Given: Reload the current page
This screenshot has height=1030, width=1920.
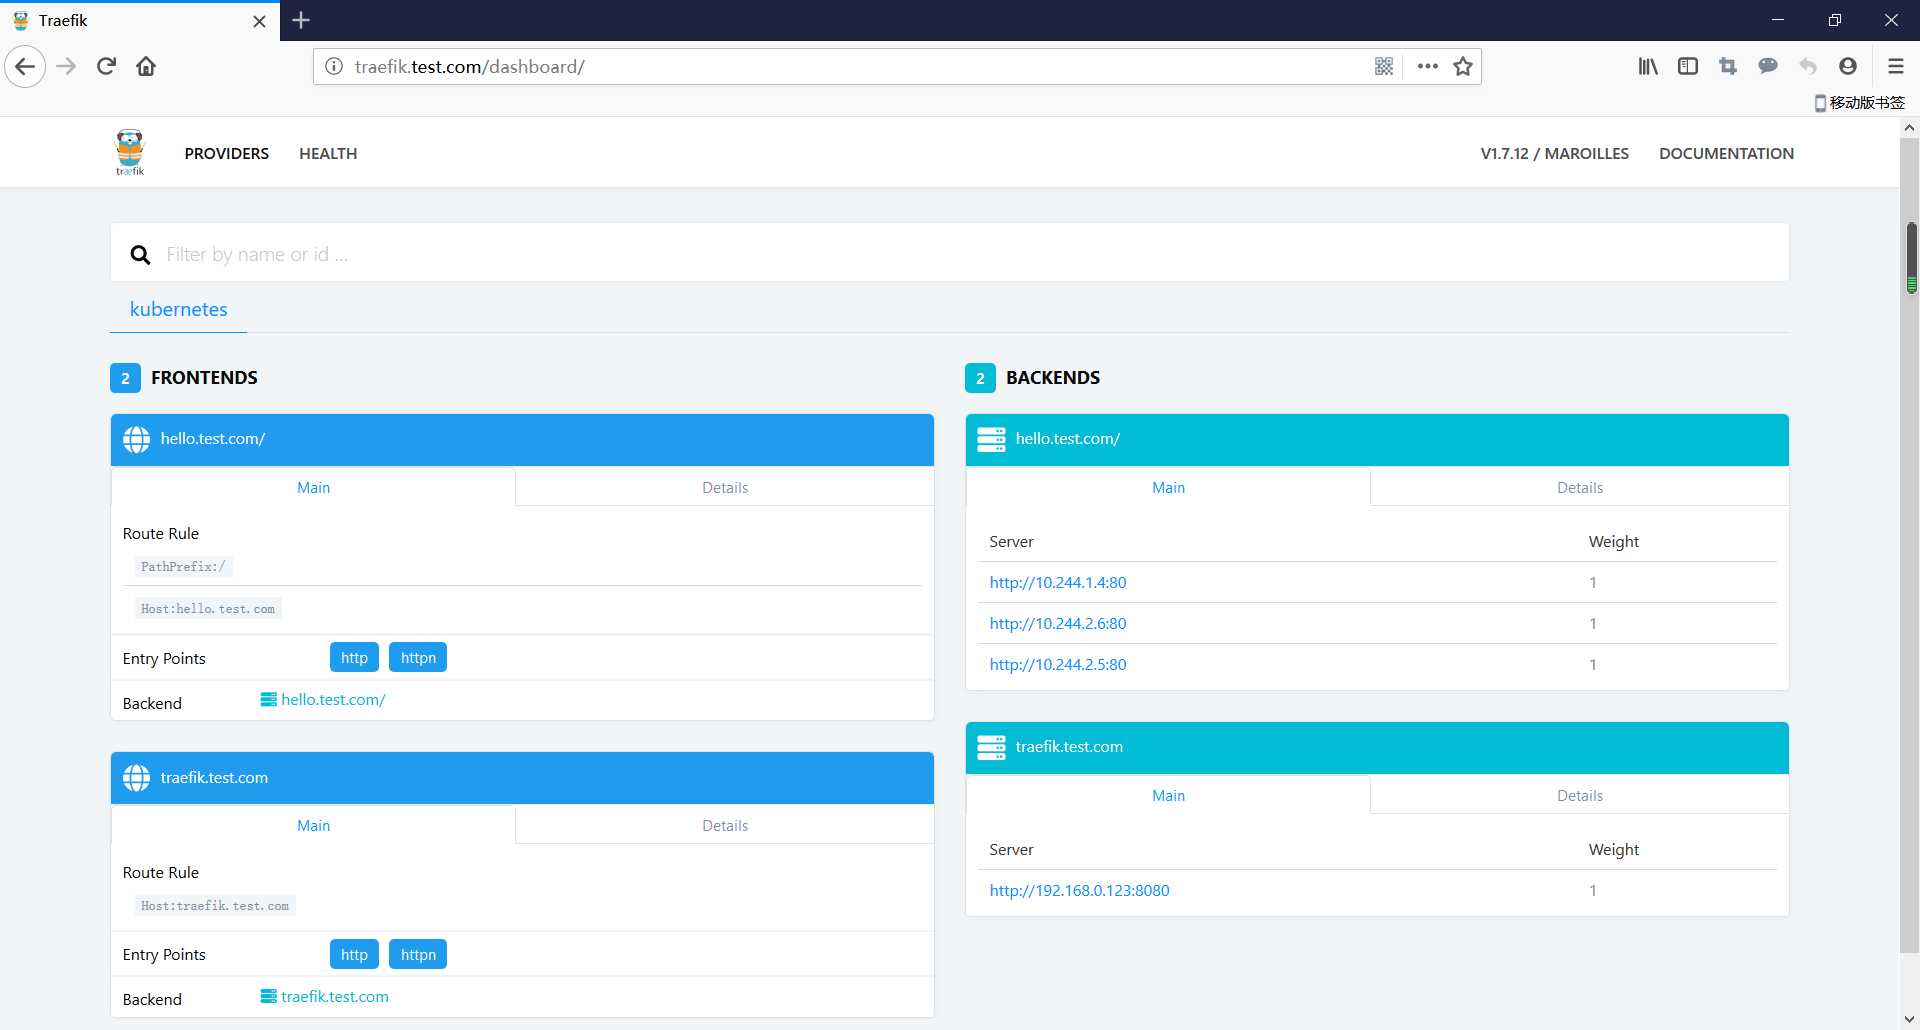Looking at the screenshot, I should (106, 67).
